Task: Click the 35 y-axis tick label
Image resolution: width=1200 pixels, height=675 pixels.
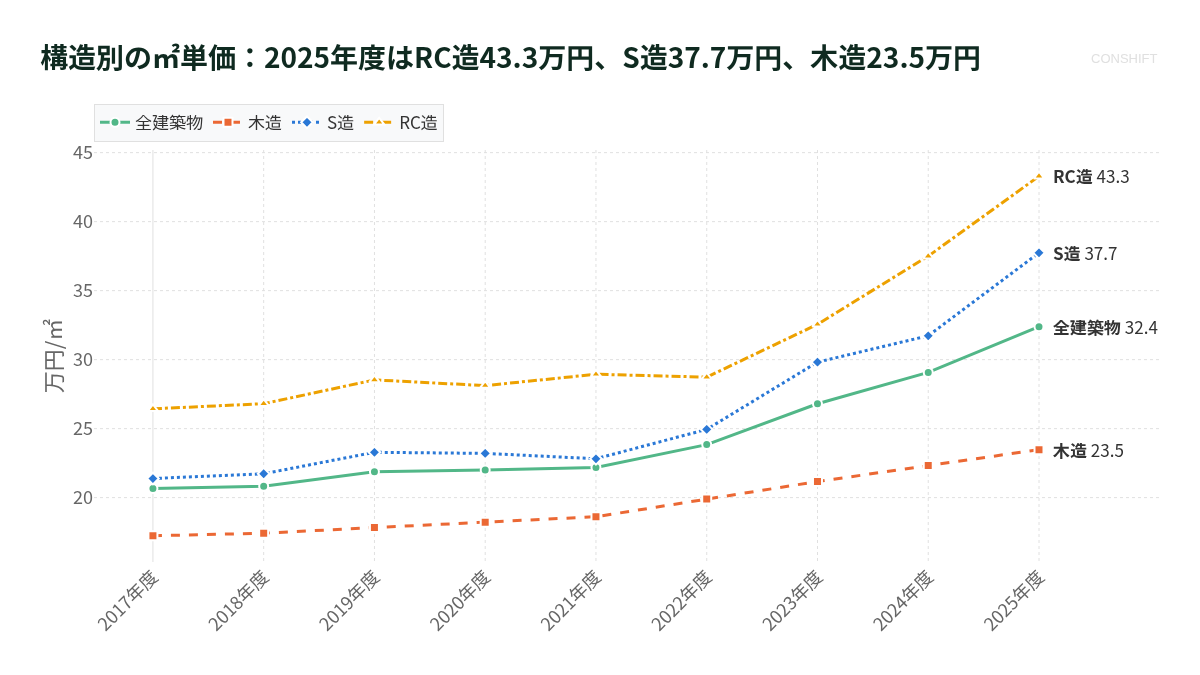Action: 83,291
